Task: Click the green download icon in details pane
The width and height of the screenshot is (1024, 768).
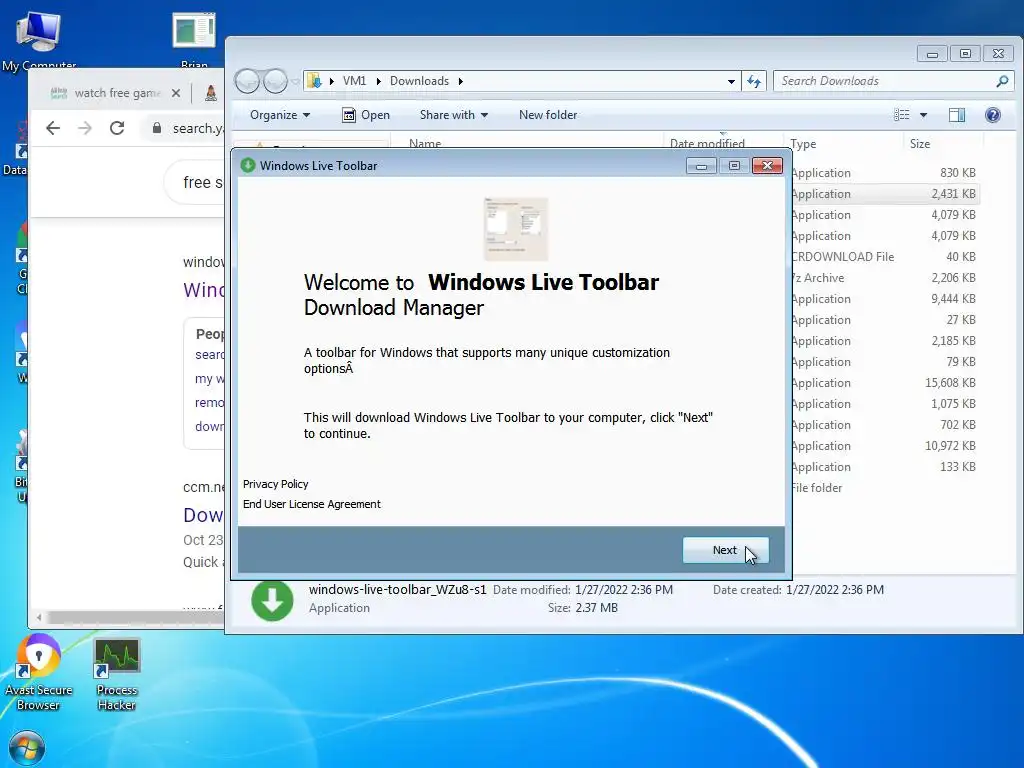Action: (x=272, y=601)
